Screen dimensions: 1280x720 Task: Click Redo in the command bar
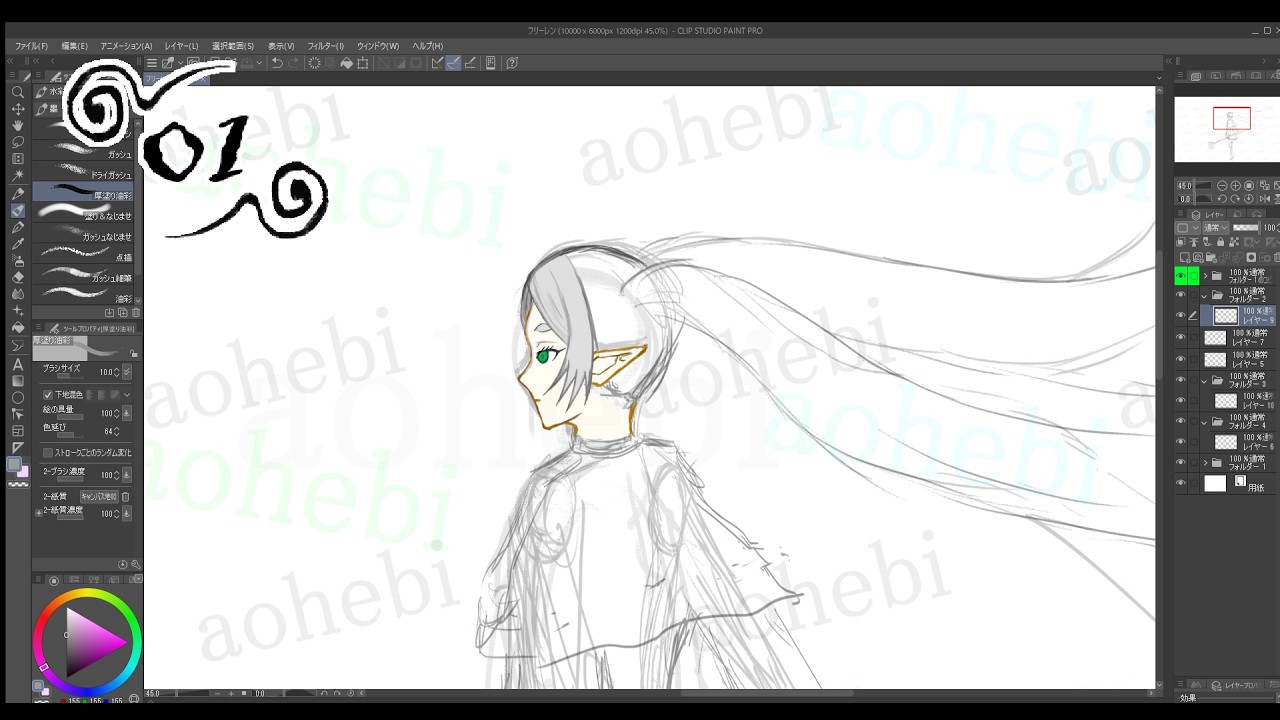[294, 63]
